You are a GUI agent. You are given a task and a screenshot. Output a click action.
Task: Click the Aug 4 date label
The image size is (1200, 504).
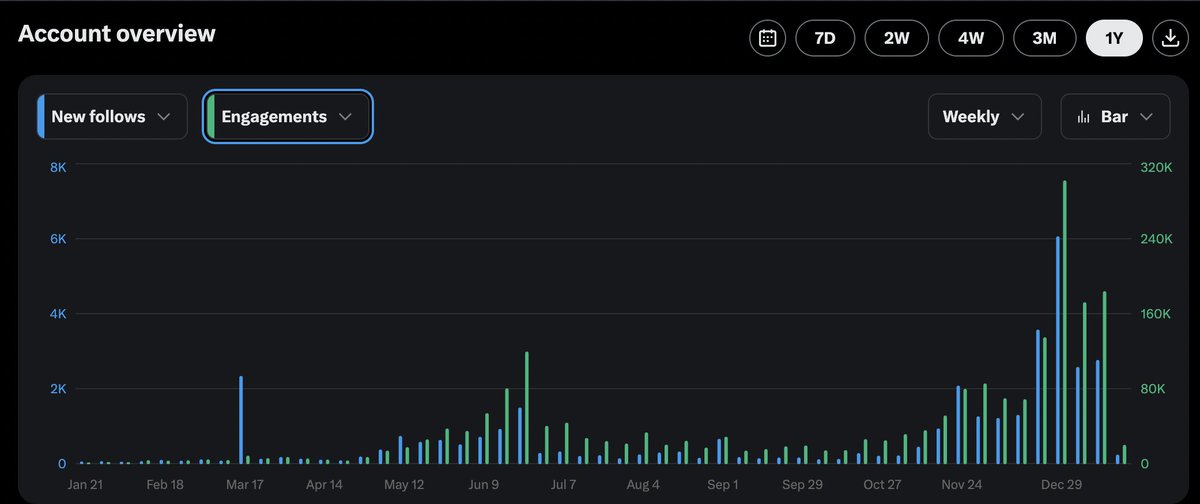(x=642, y=485)
